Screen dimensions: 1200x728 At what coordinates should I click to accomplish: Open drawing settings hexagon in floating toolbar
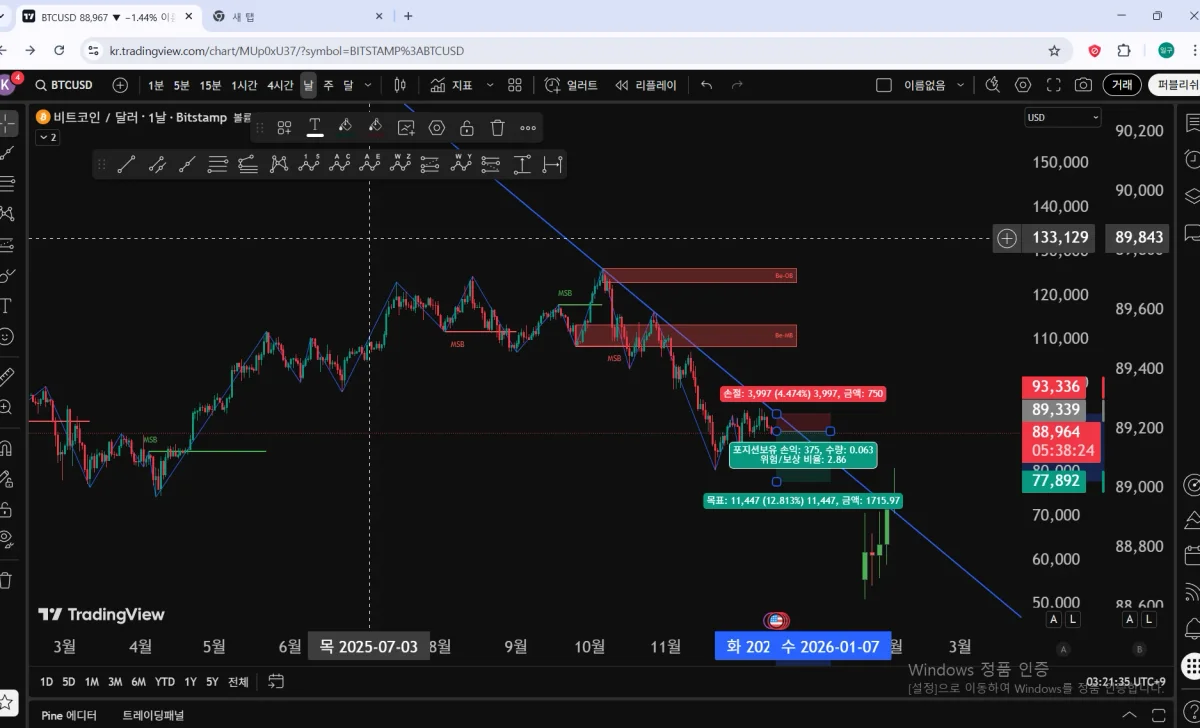pyautogui.click(x=436, y=127)
